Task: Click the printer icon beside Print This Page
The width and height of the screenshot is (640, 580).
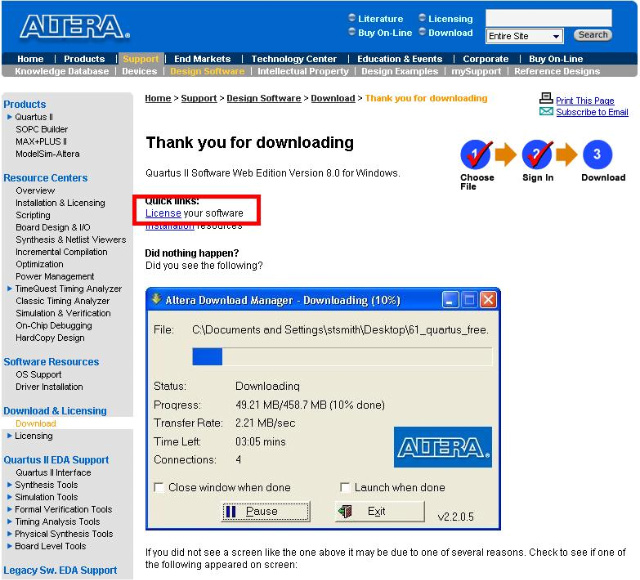Action: [546, 98]
